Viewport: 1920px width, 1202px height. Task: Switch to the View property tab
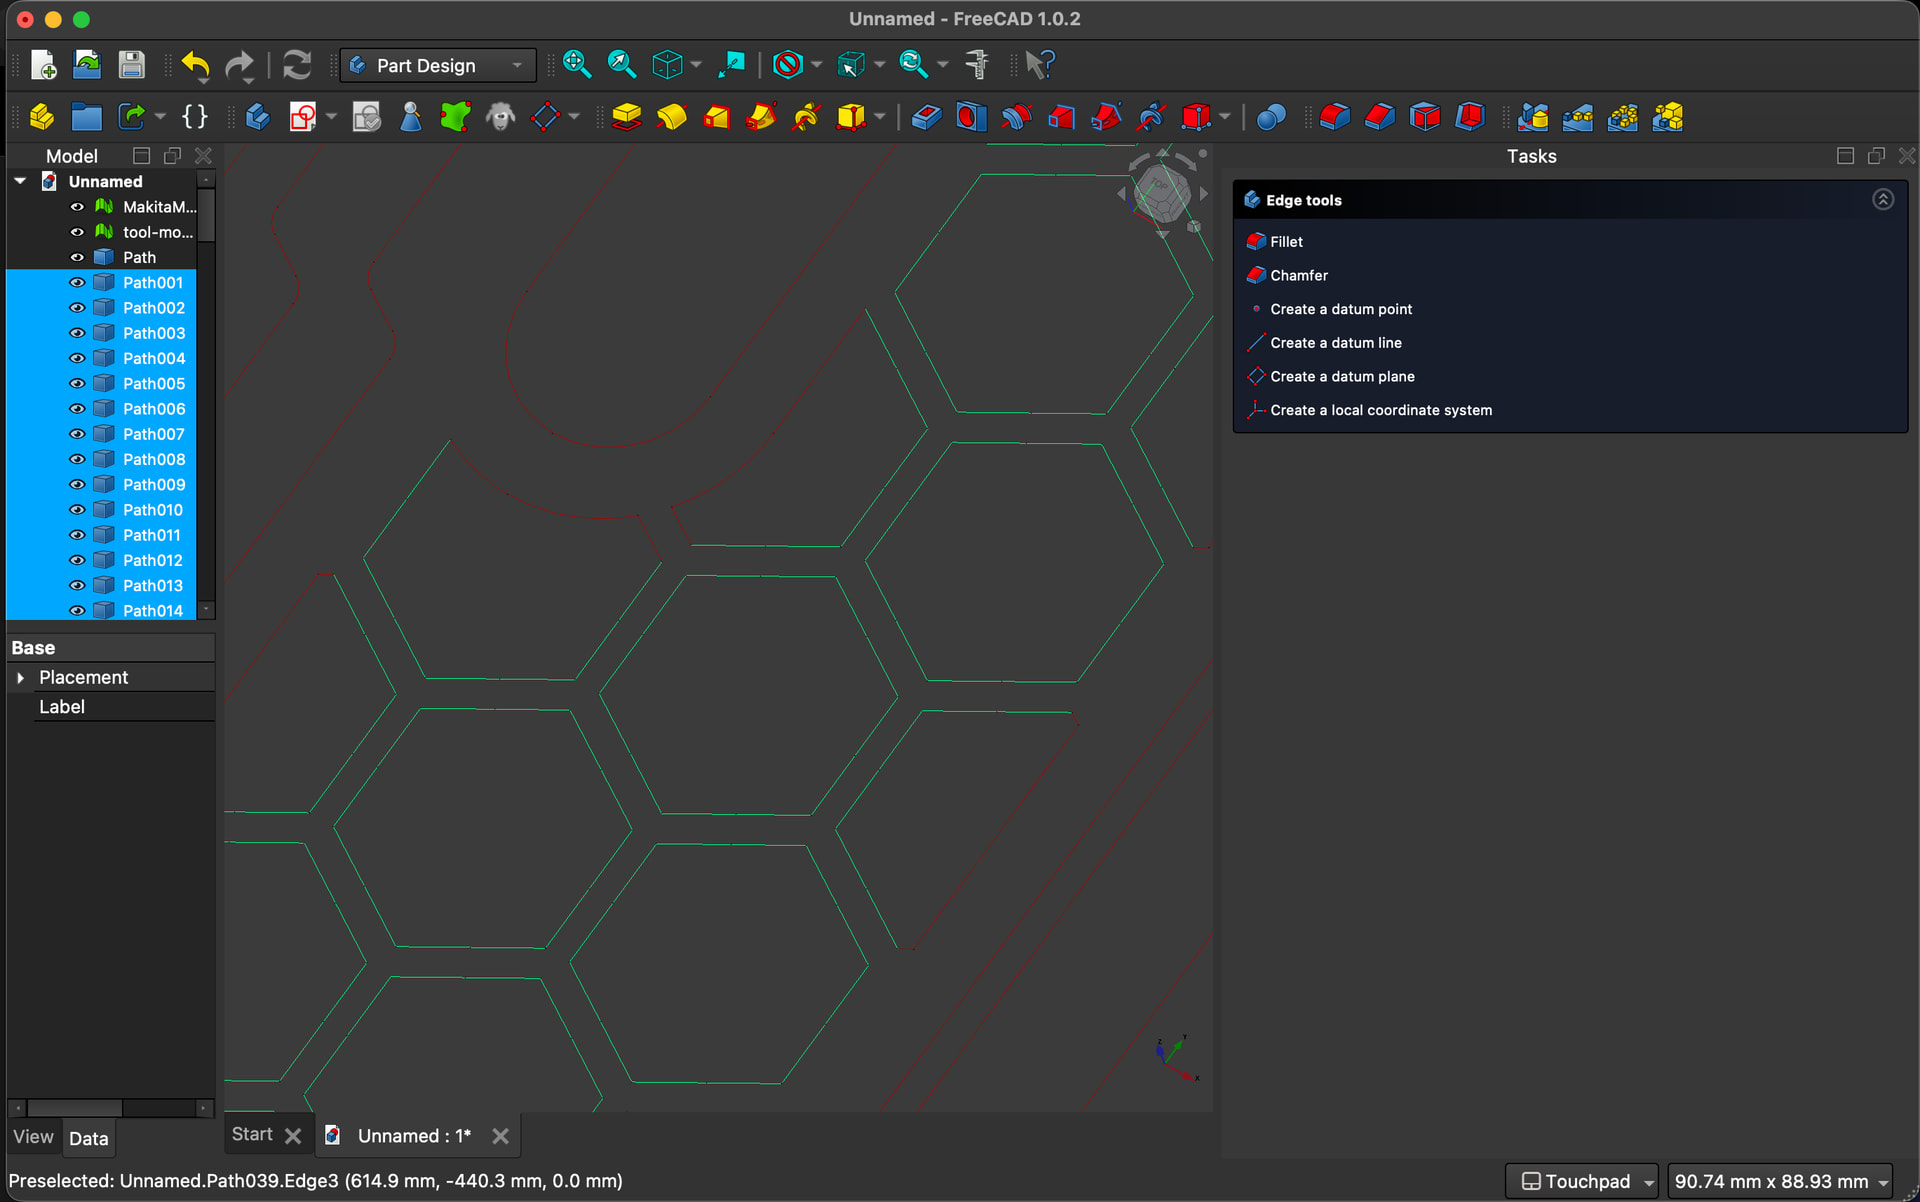(33, 1137)
